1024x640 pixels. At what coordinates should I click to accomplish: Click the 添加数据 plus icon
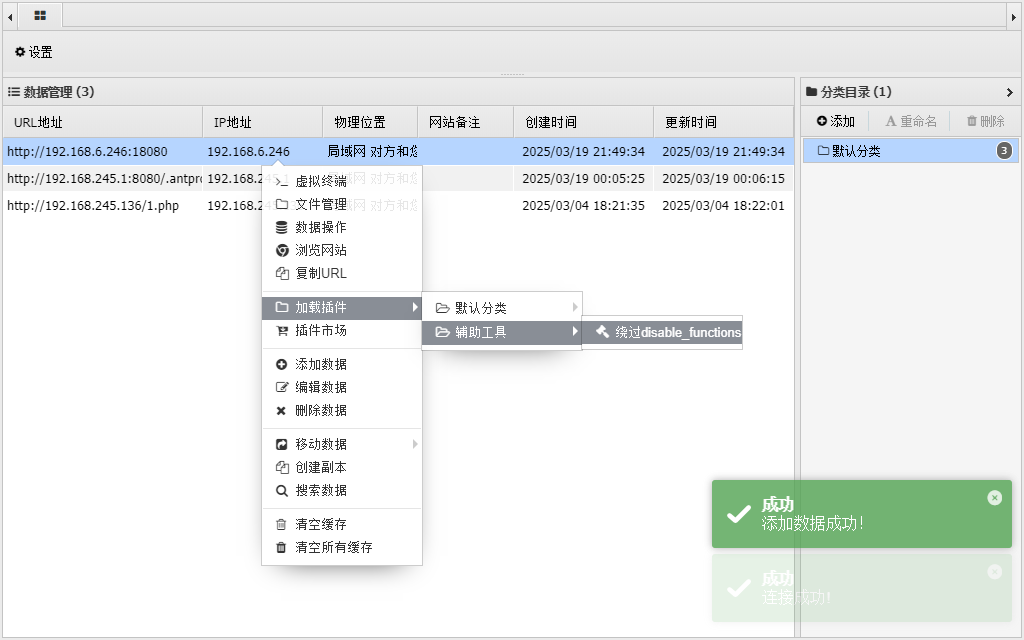tap(282, 364)
